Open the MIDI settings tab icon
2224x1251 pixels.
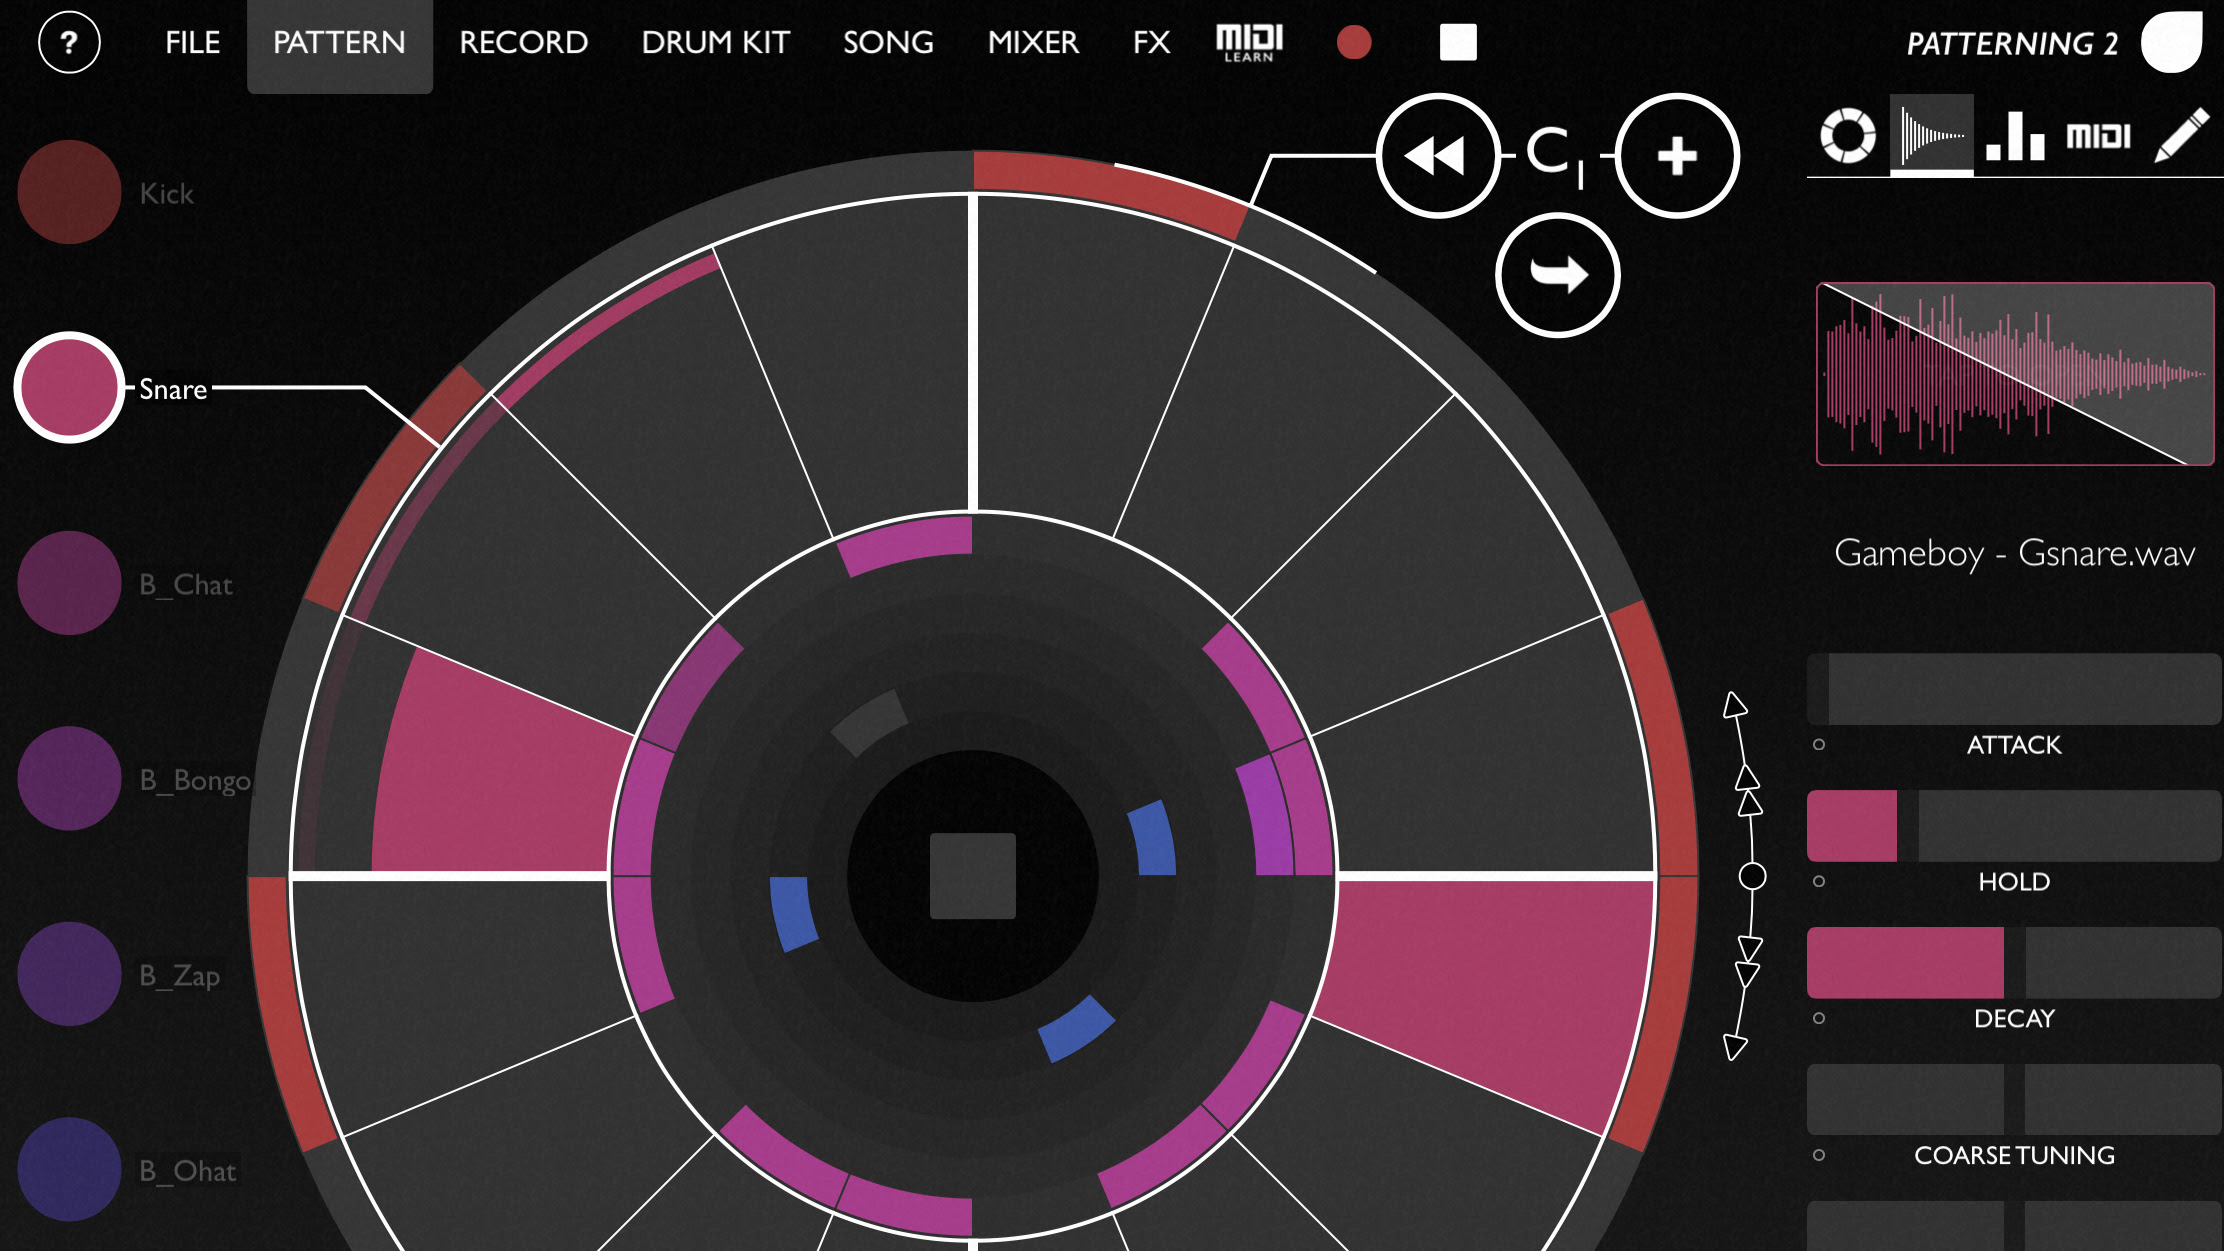pos(2099,136)
